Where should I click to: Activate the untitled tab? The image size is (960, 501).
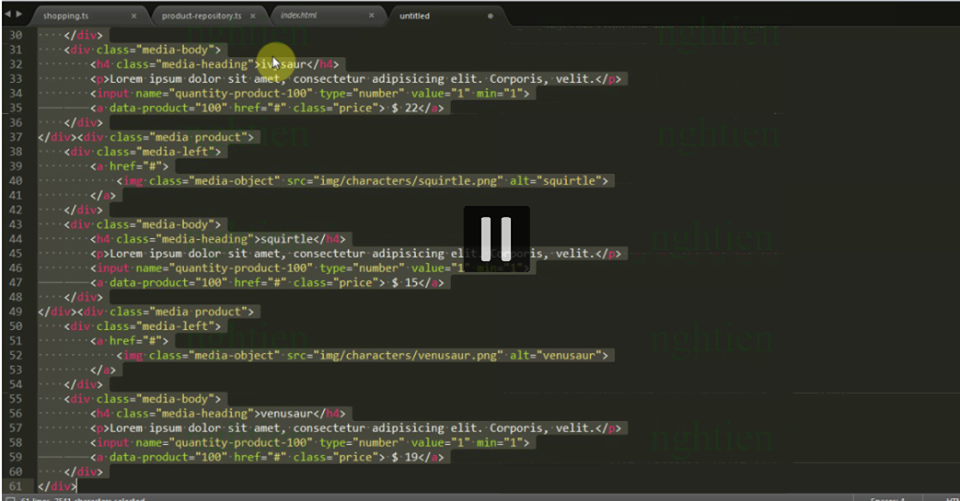point(415,16)
